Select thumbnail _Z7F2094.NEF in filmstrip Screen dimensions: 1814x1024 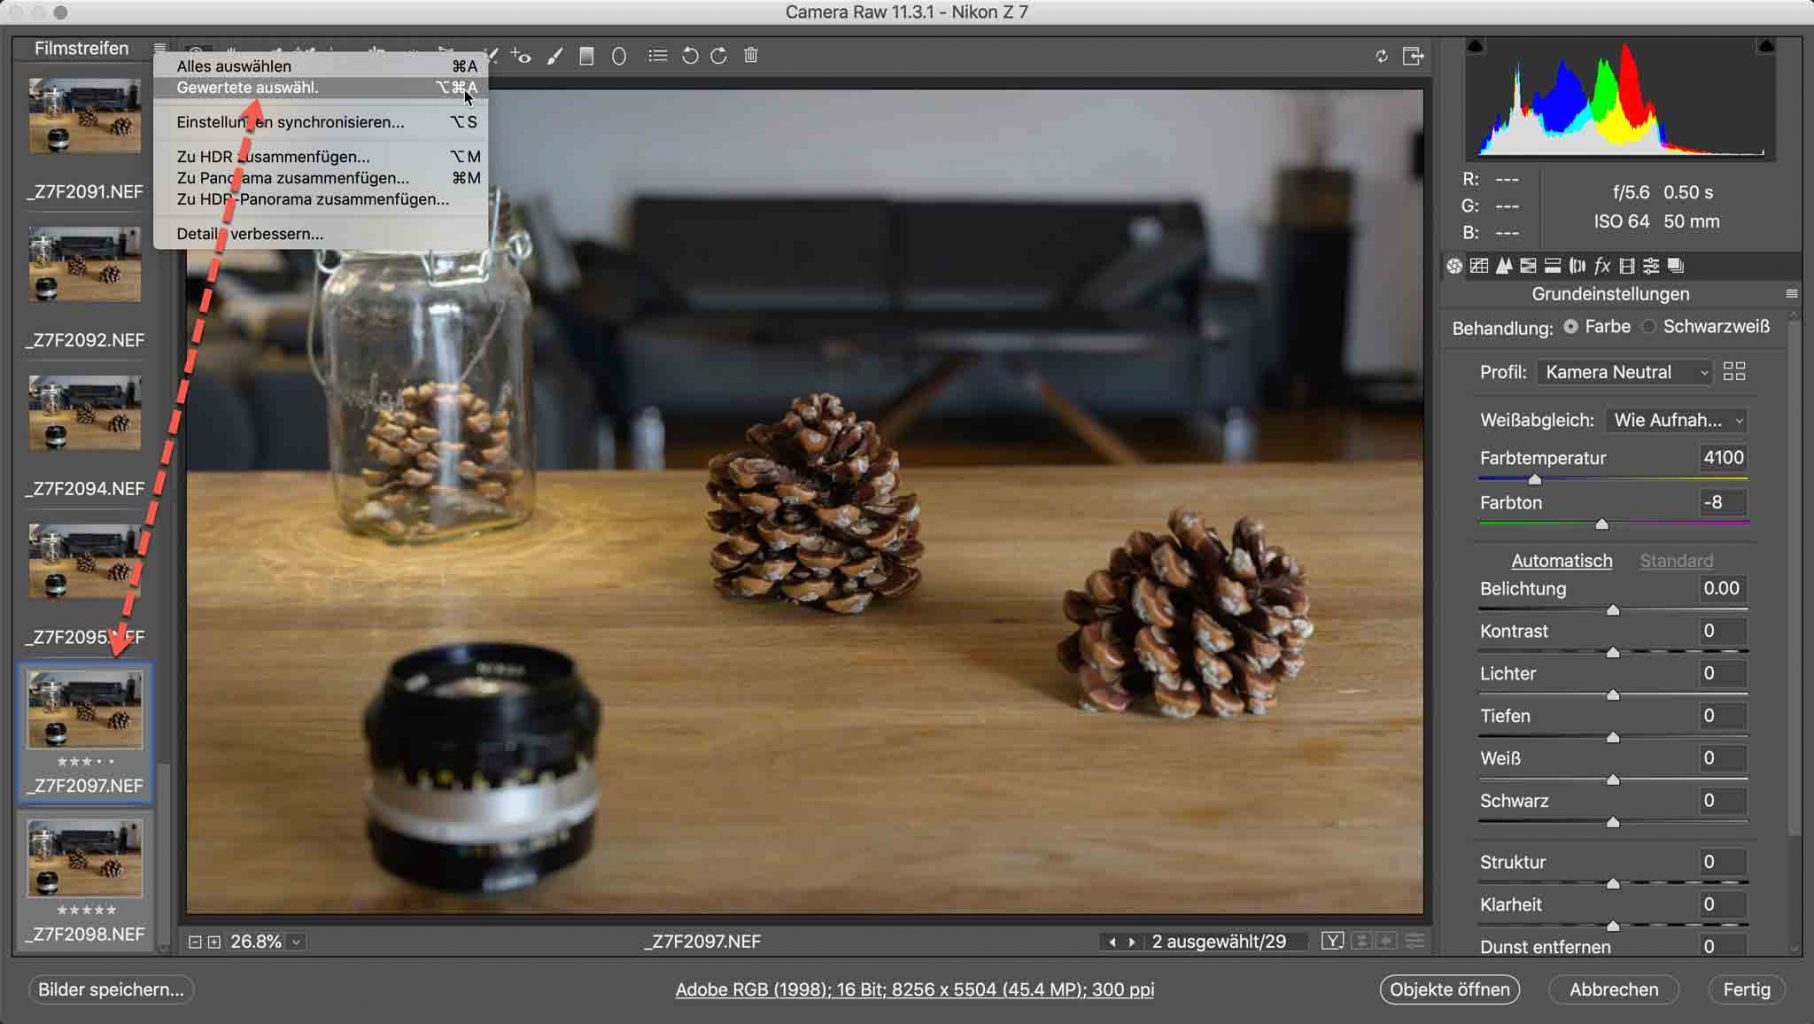(x=85, y=413)
